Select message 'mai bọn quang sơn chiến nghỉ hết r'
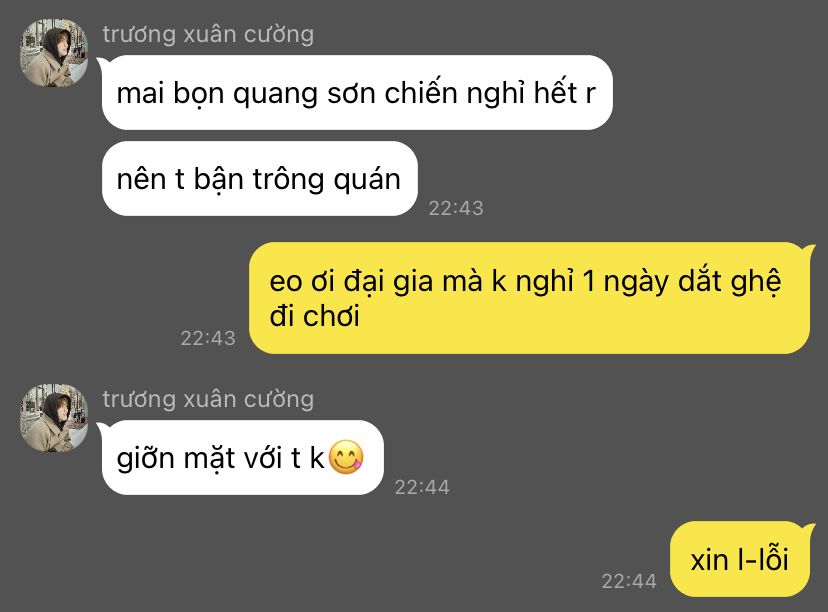The image size is (828, 612). click(x=356, y=92)
